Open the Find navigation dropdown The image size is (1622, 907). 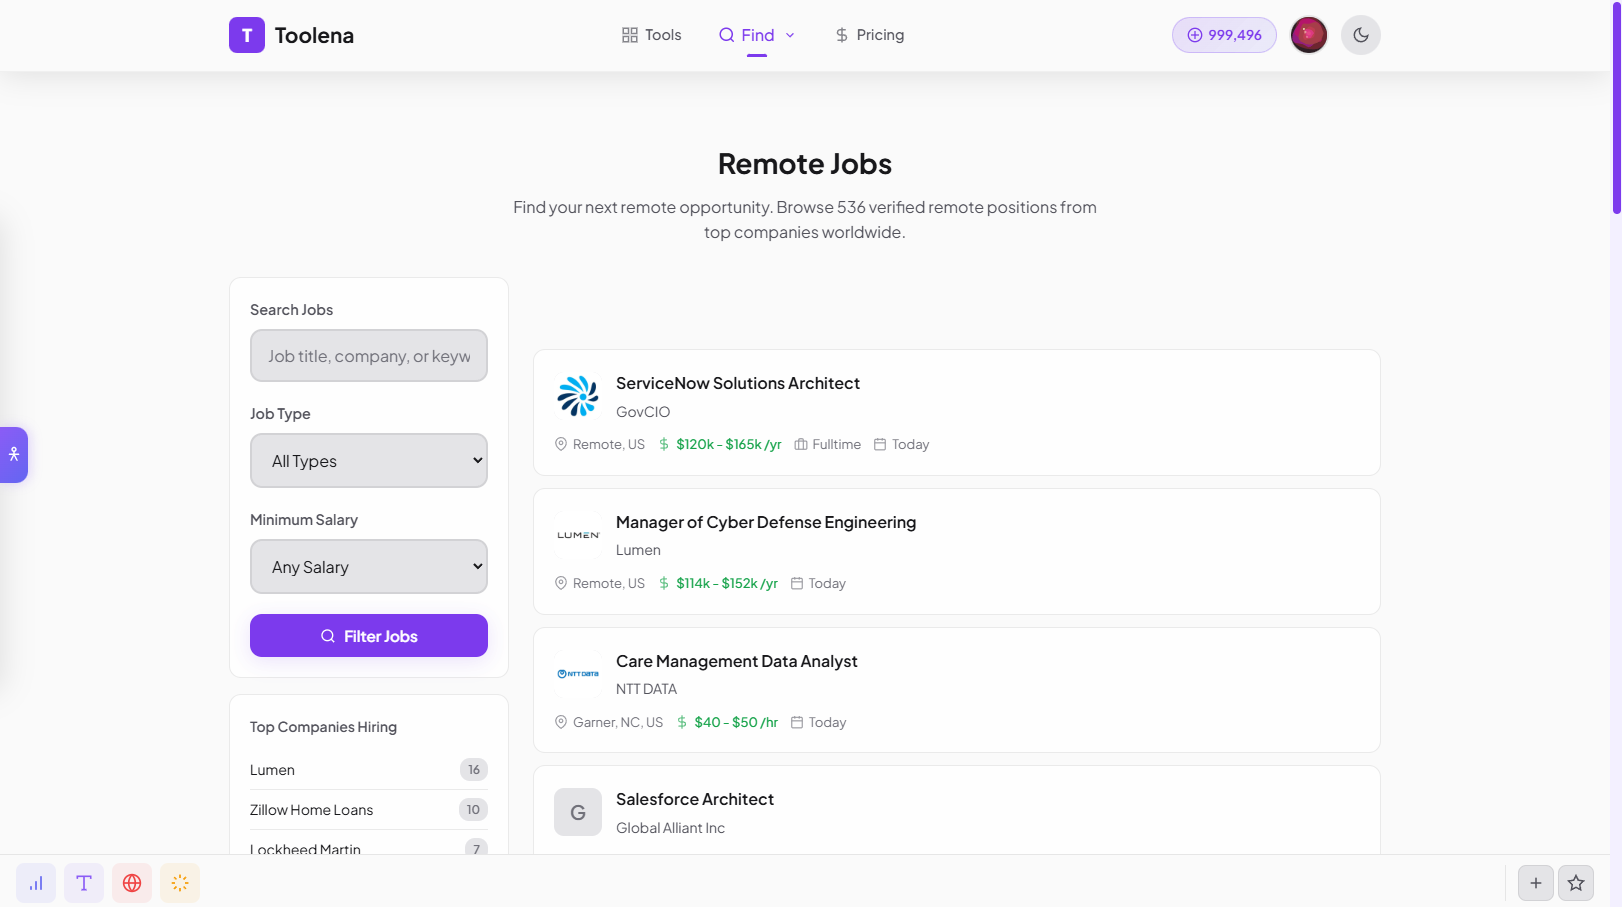point(757,35)
